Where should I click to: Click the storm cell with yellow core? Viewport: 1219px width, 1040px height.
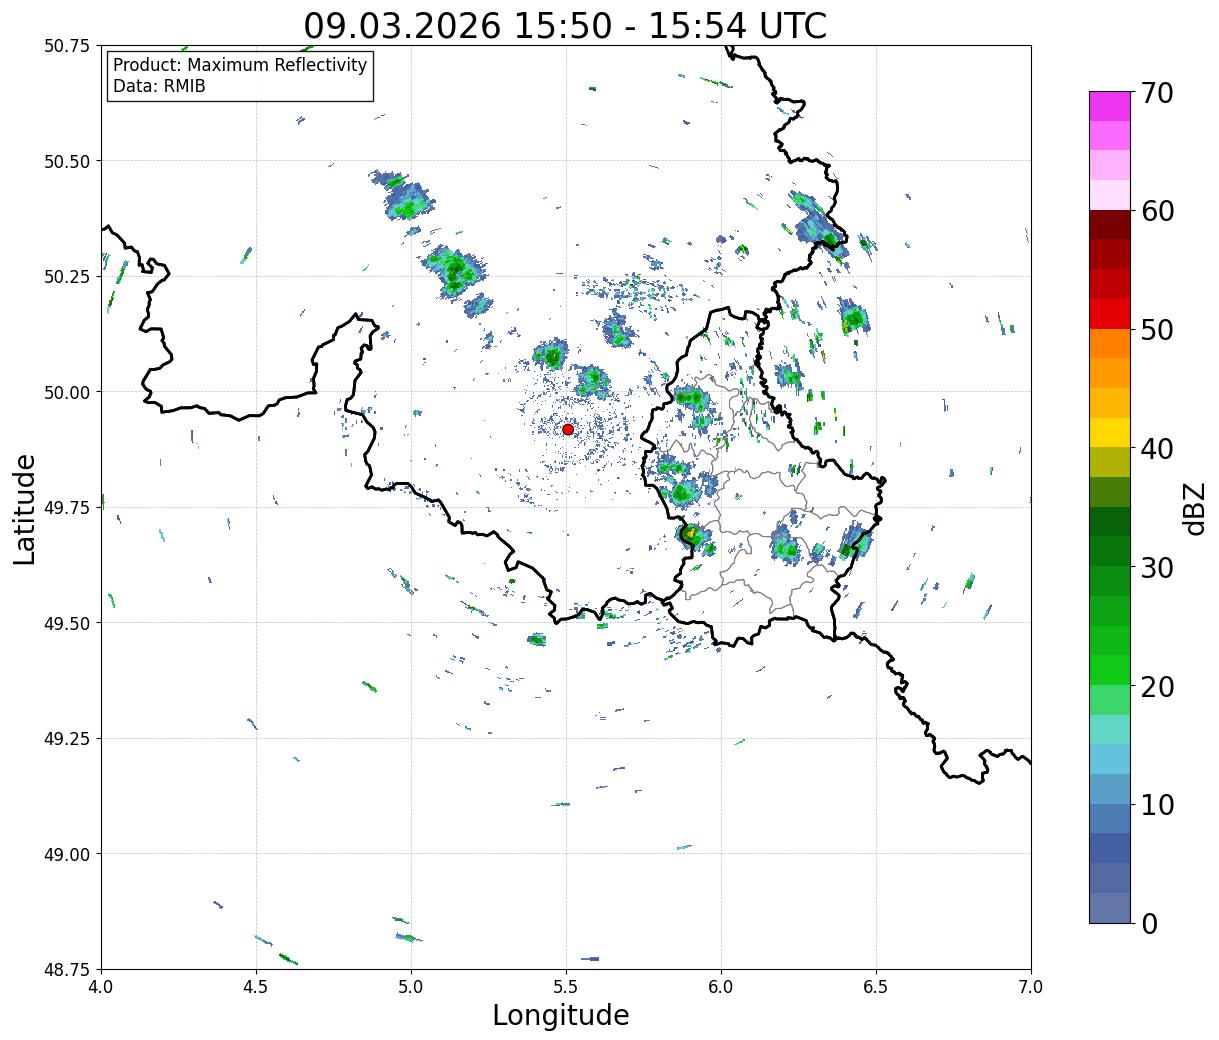pyautogui.click(x=691, y=534)
